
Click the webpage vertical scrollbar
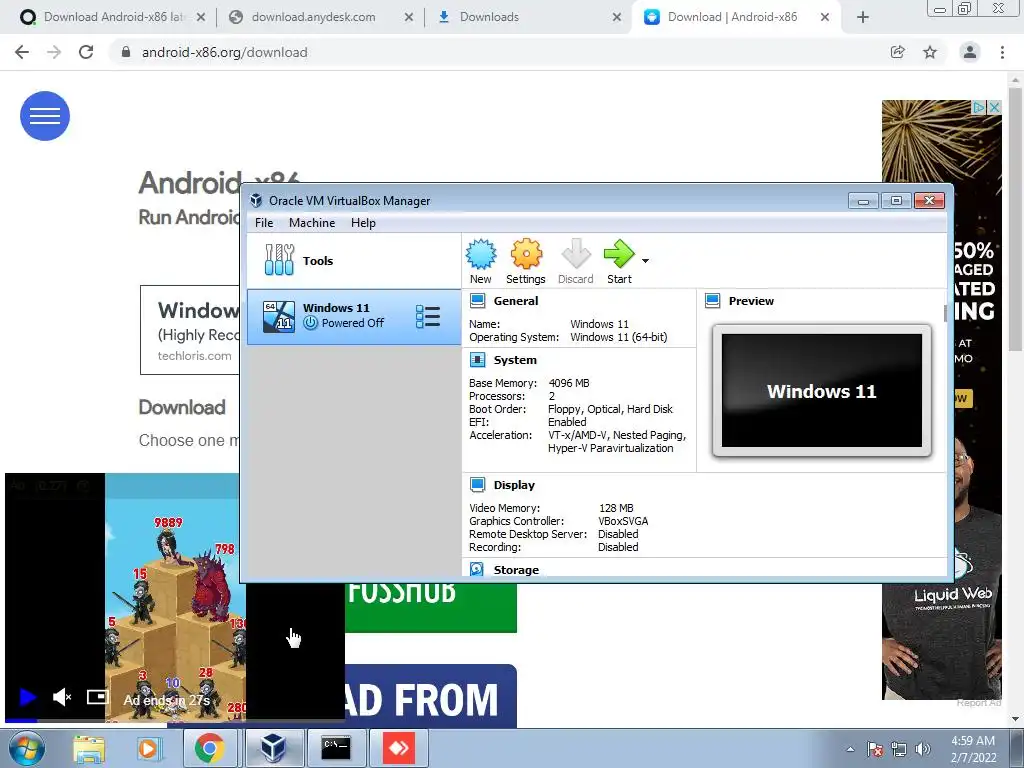pos(1016,219)
